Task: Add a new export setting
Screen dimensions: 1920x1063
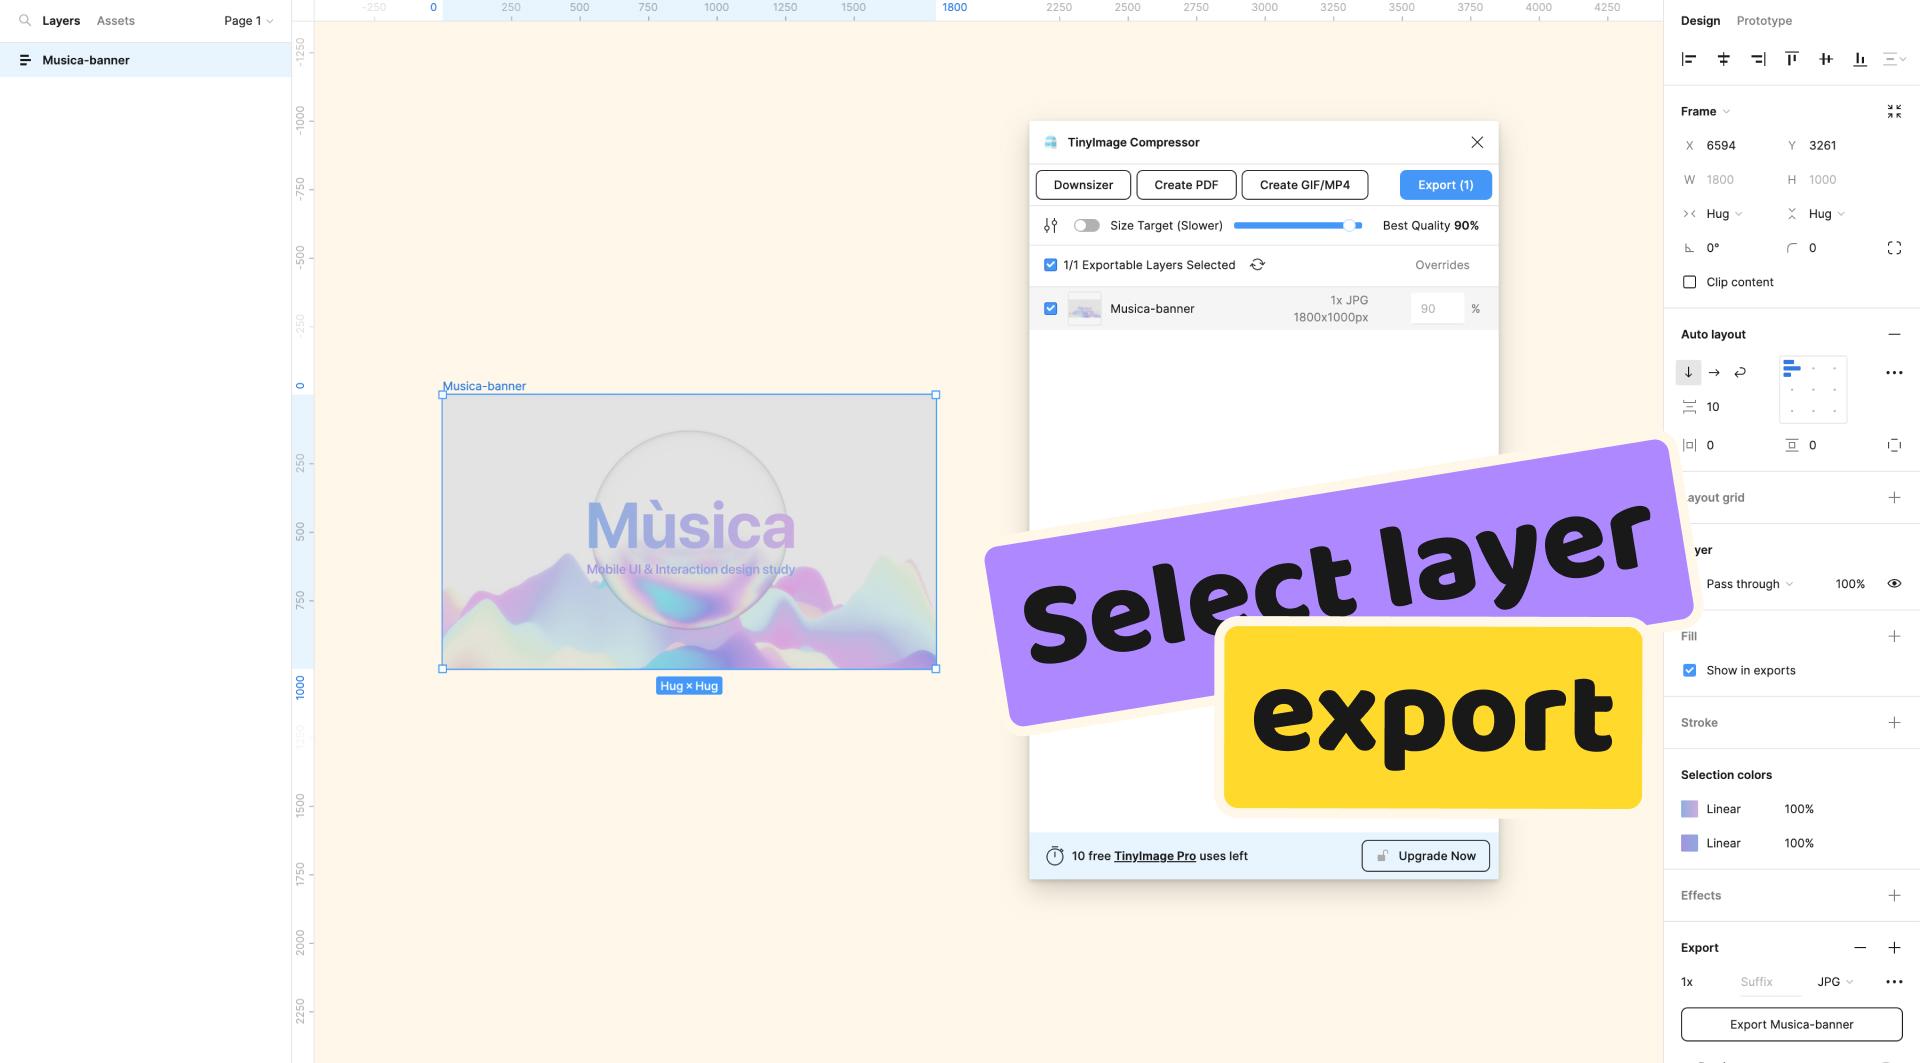Action: click(x=1893, y=947)
